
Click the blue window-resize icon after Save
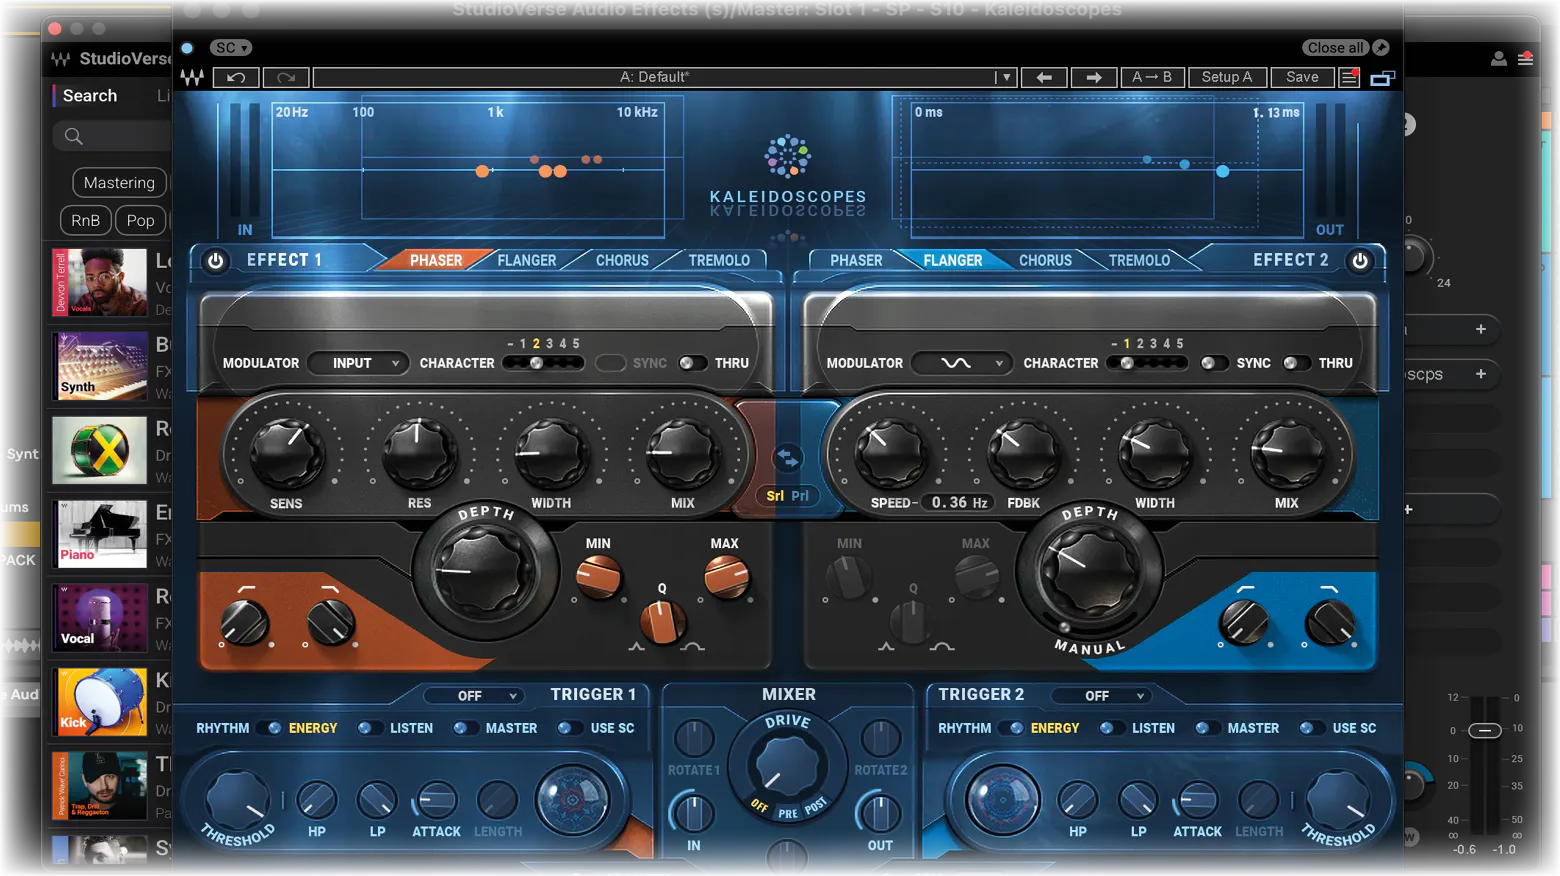click(1382, 78)
